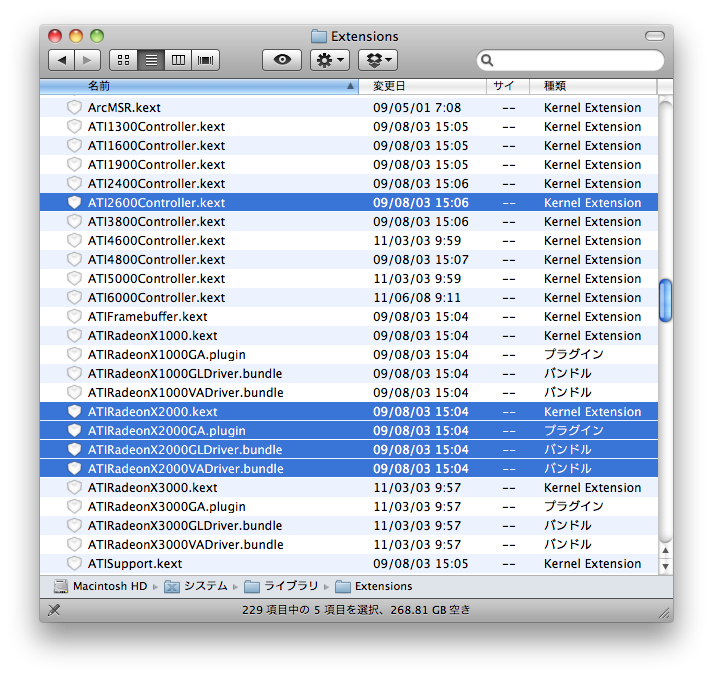Screen dimensions: 713x677
Task: Click the icon of ATI5000Controller.kext
Action: [x=74, y=278]
